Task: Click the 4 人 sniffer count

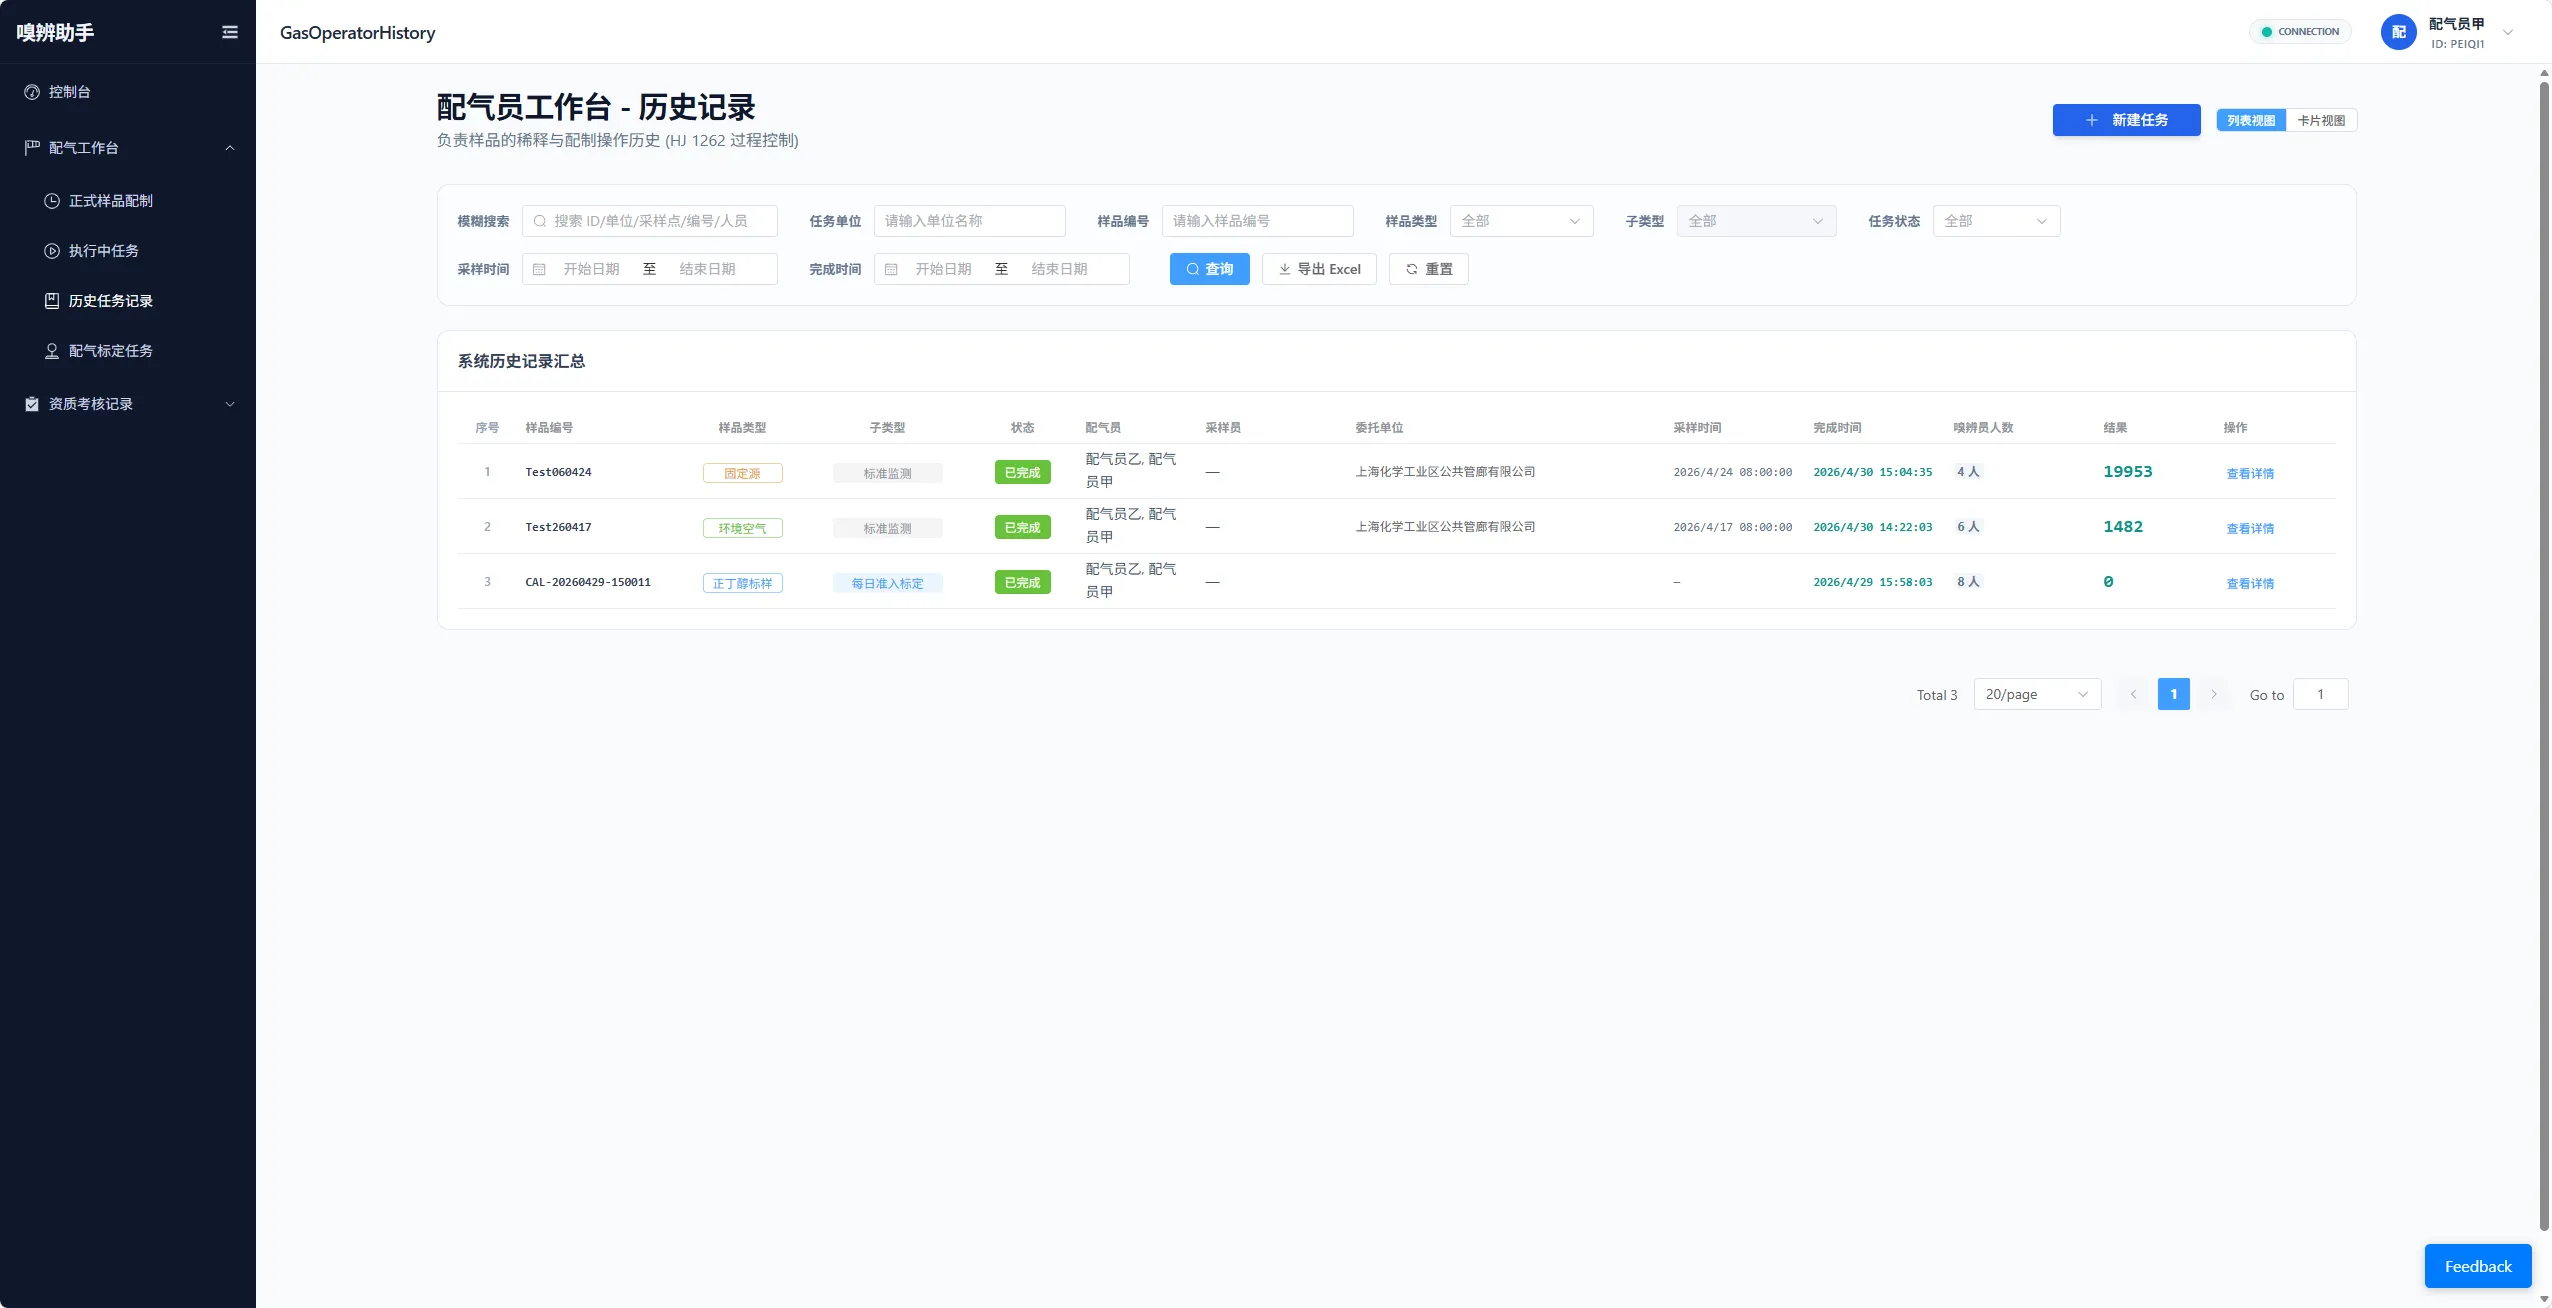Action: (x=1967, y=472)
